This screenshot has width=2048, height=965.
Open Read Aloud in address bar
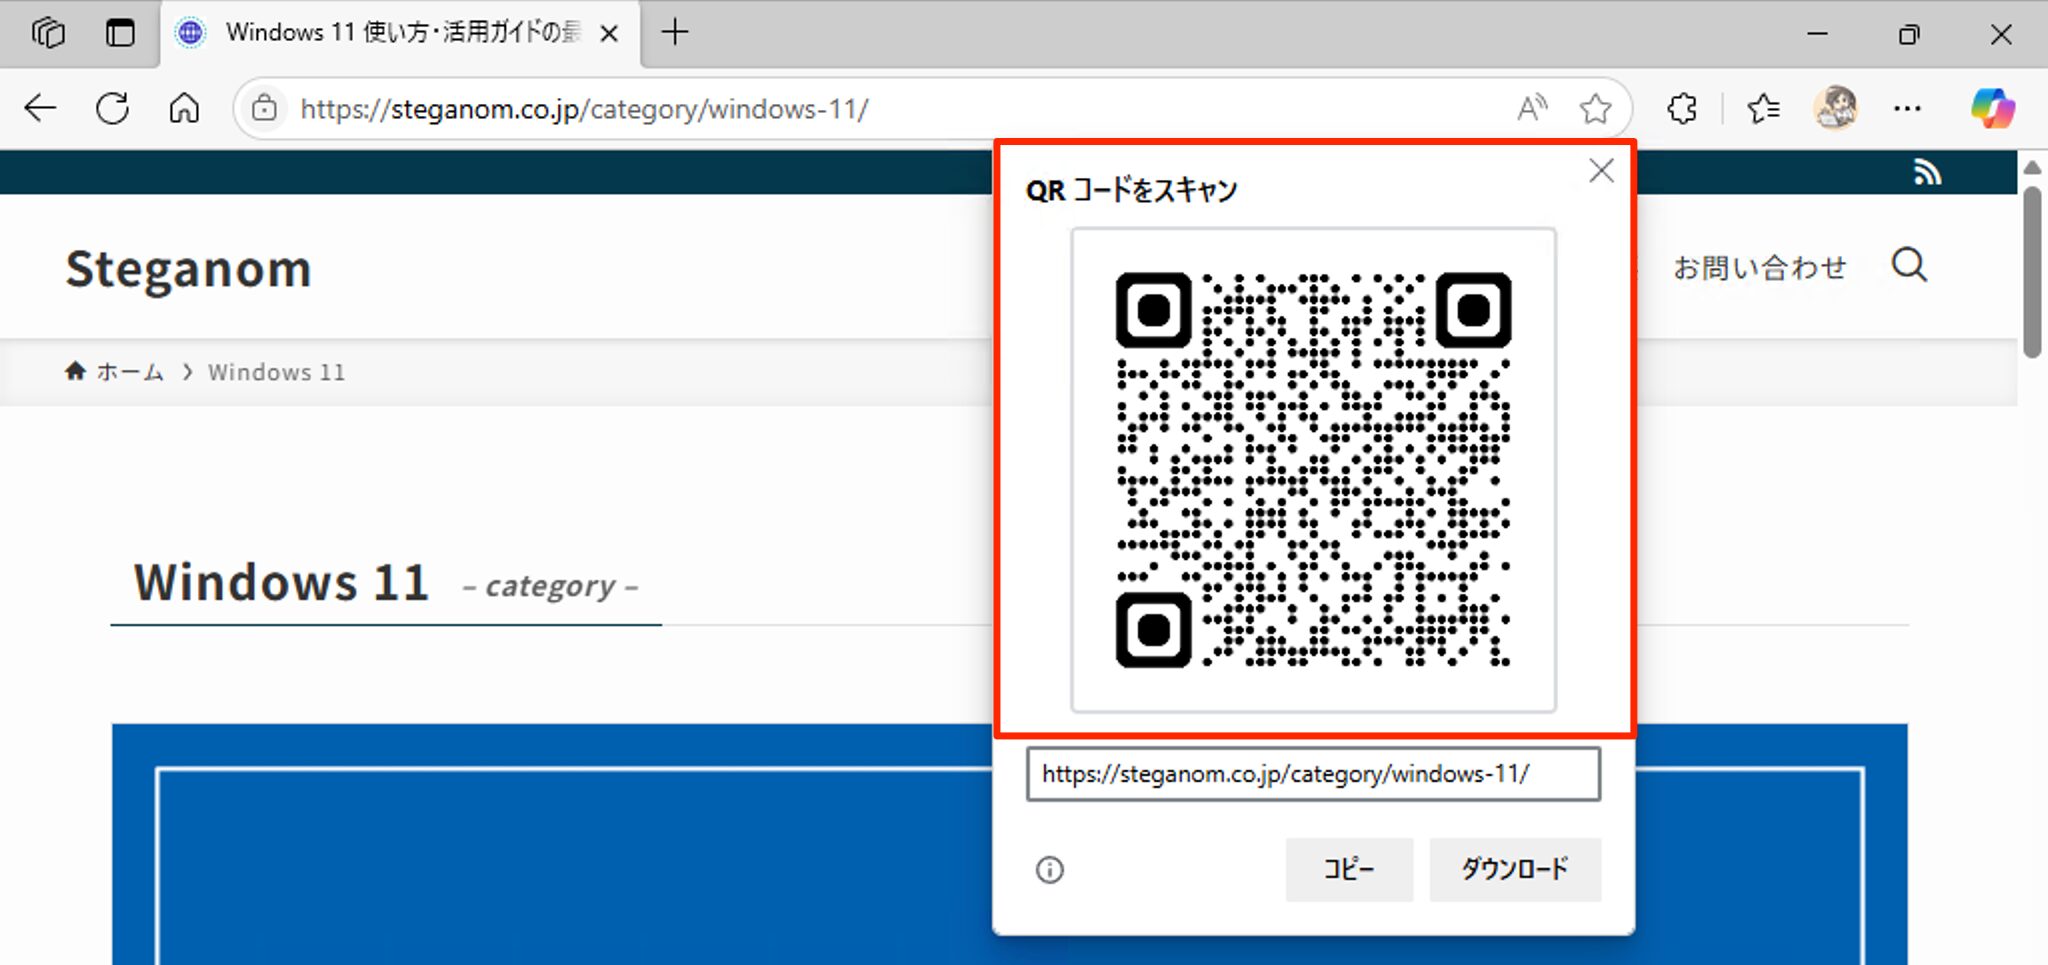point(1531,108)
